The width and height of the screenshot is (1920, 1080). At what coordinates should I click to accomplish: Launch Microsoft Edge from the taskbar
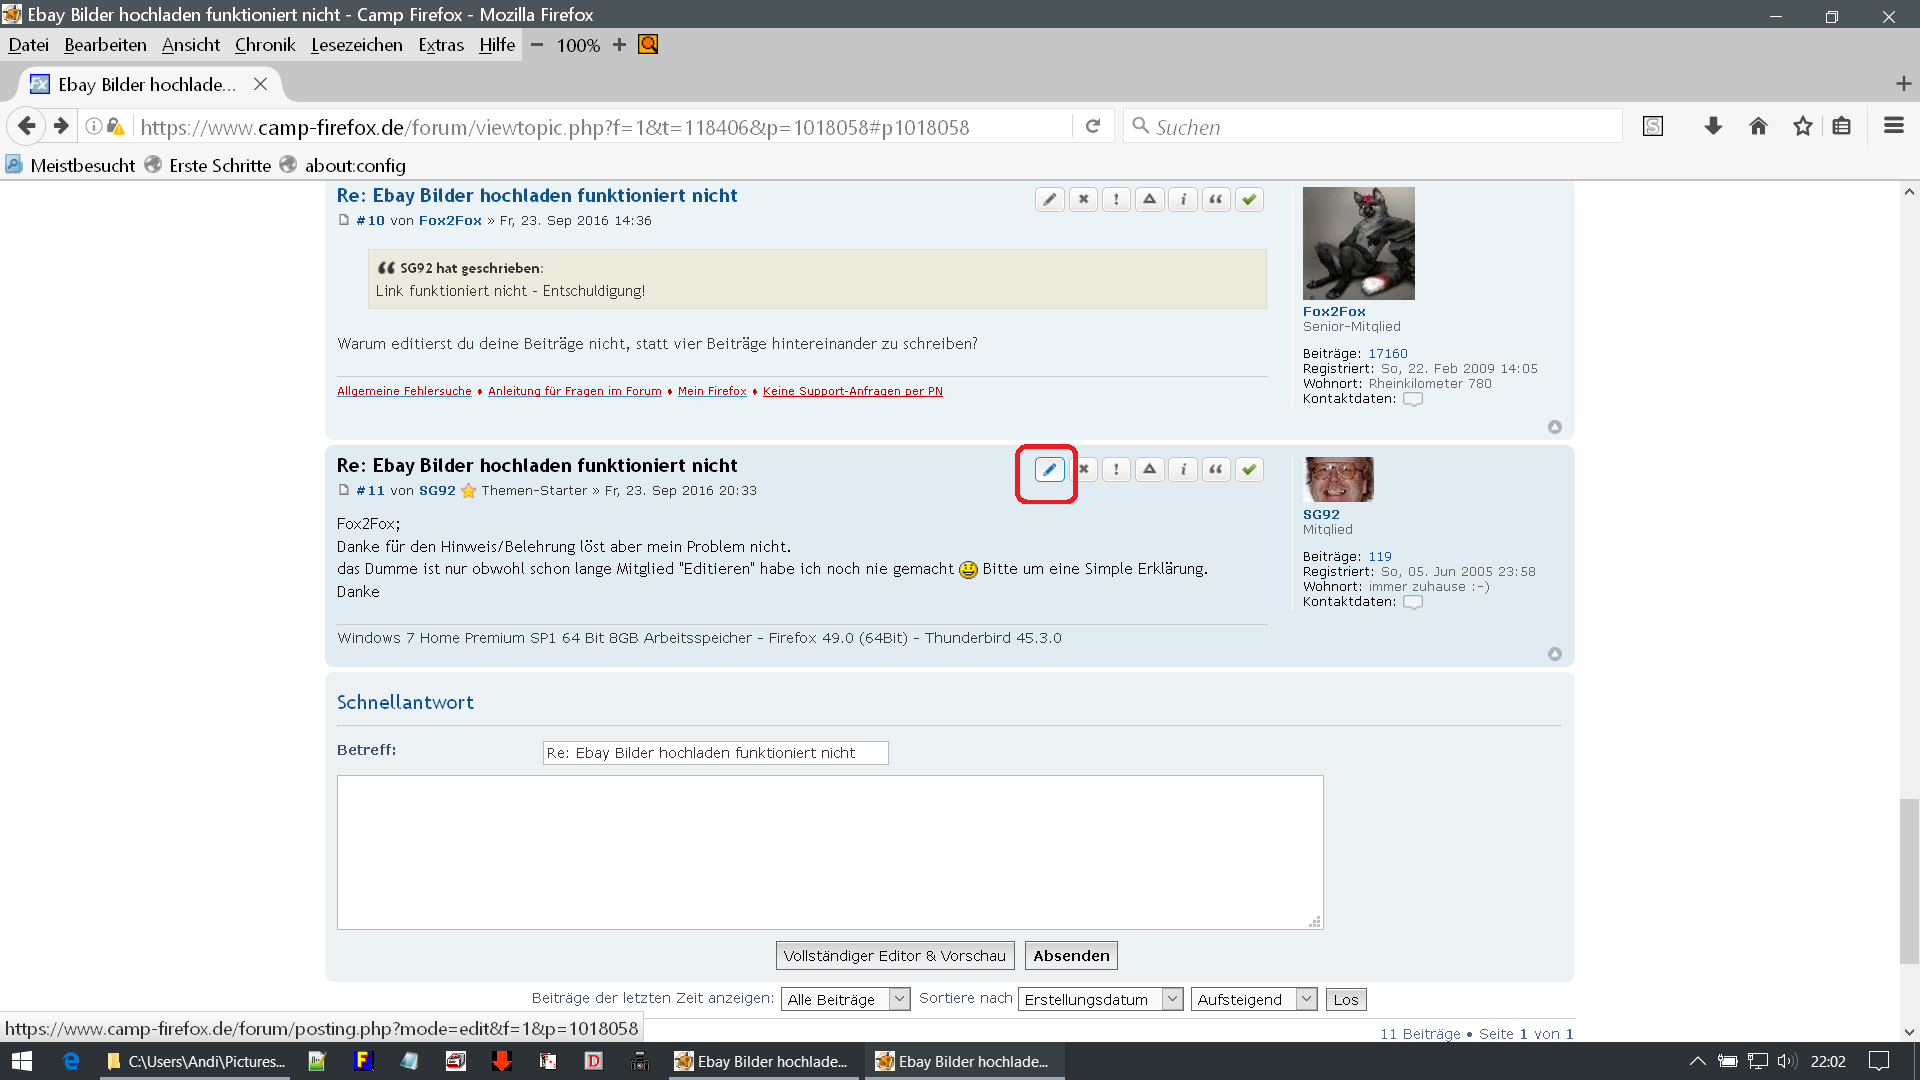point(71,1061)
